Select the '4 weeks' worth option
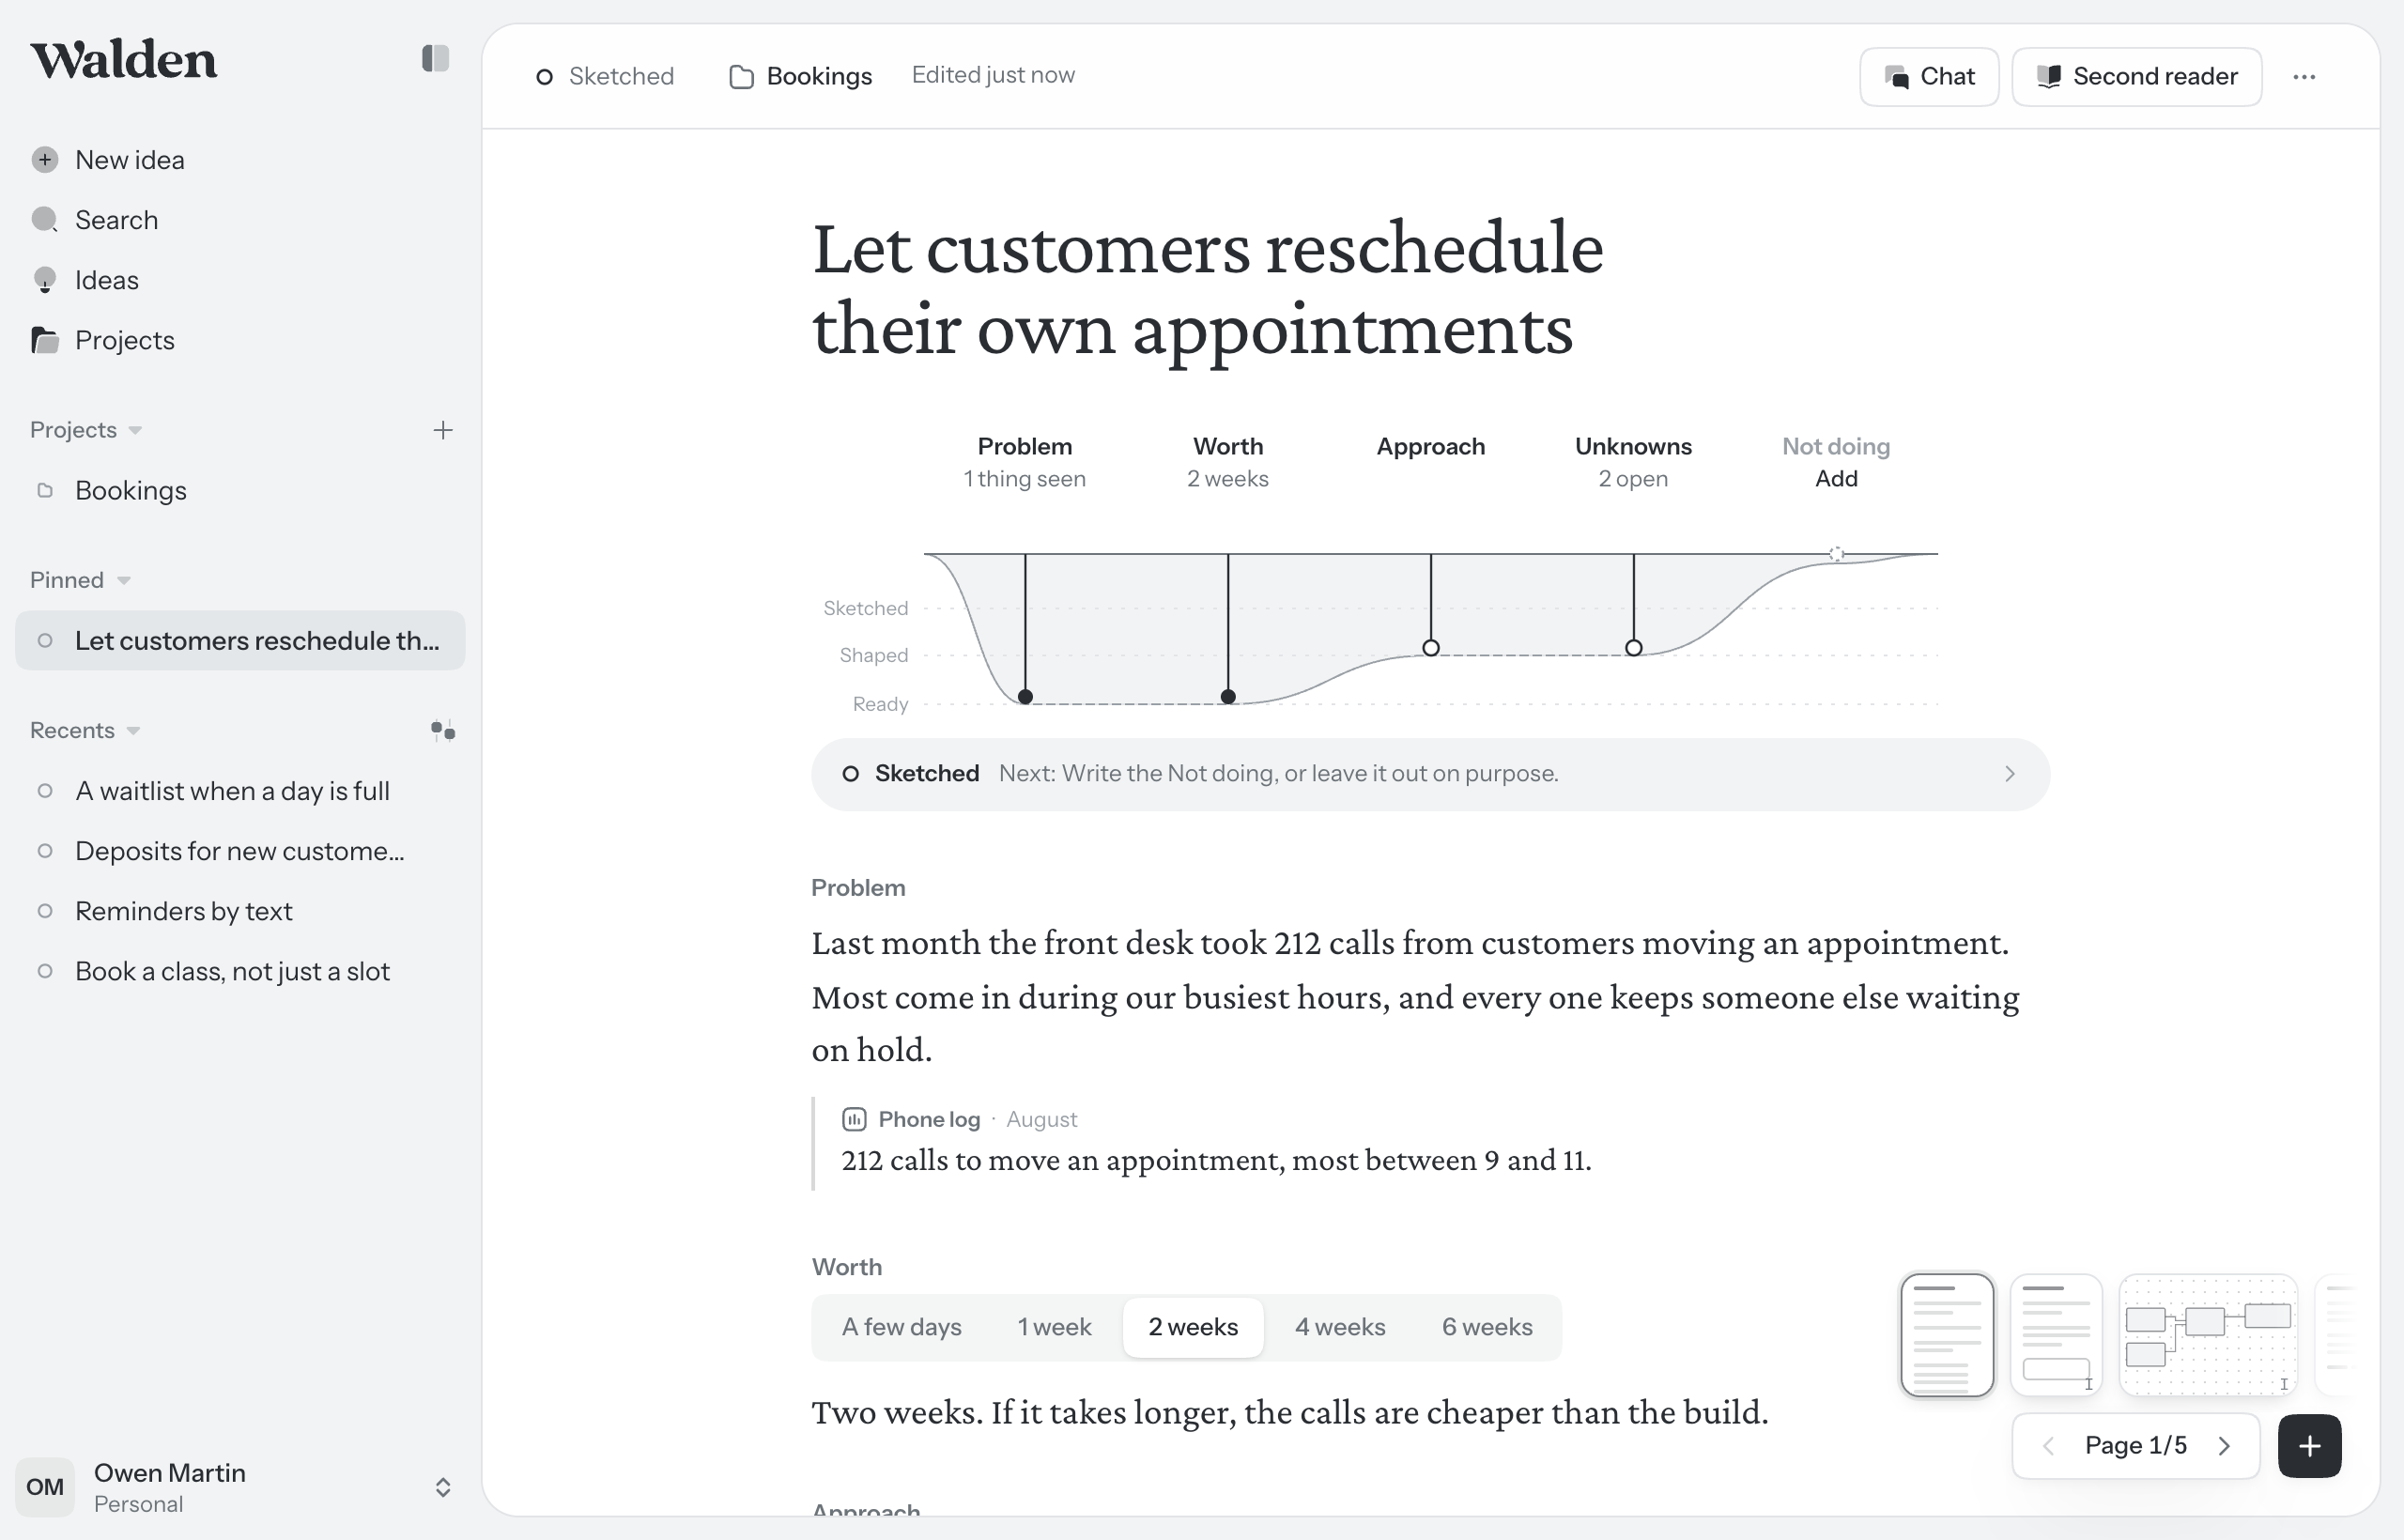 (1340, 1327)
